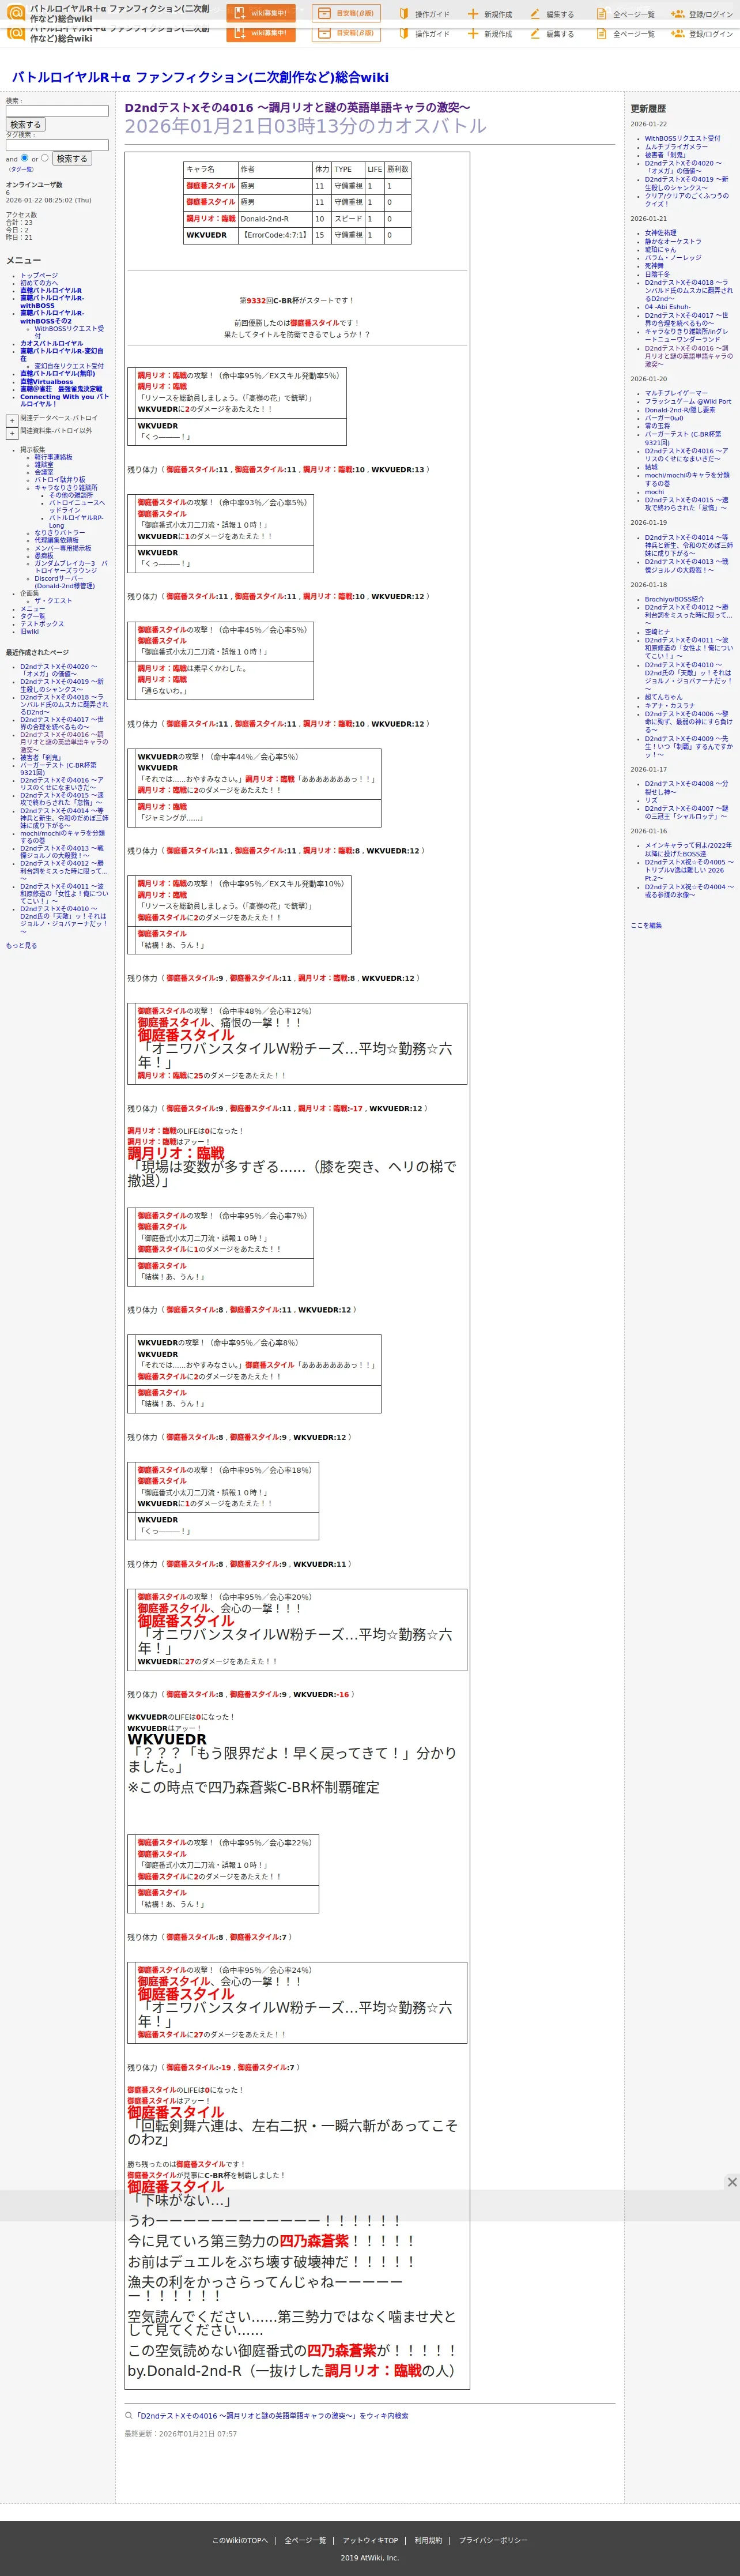Open フラッシュゲーム @Wiki Port link
Viewport: 740px width, 2576px height.
(x=688, y=401)
